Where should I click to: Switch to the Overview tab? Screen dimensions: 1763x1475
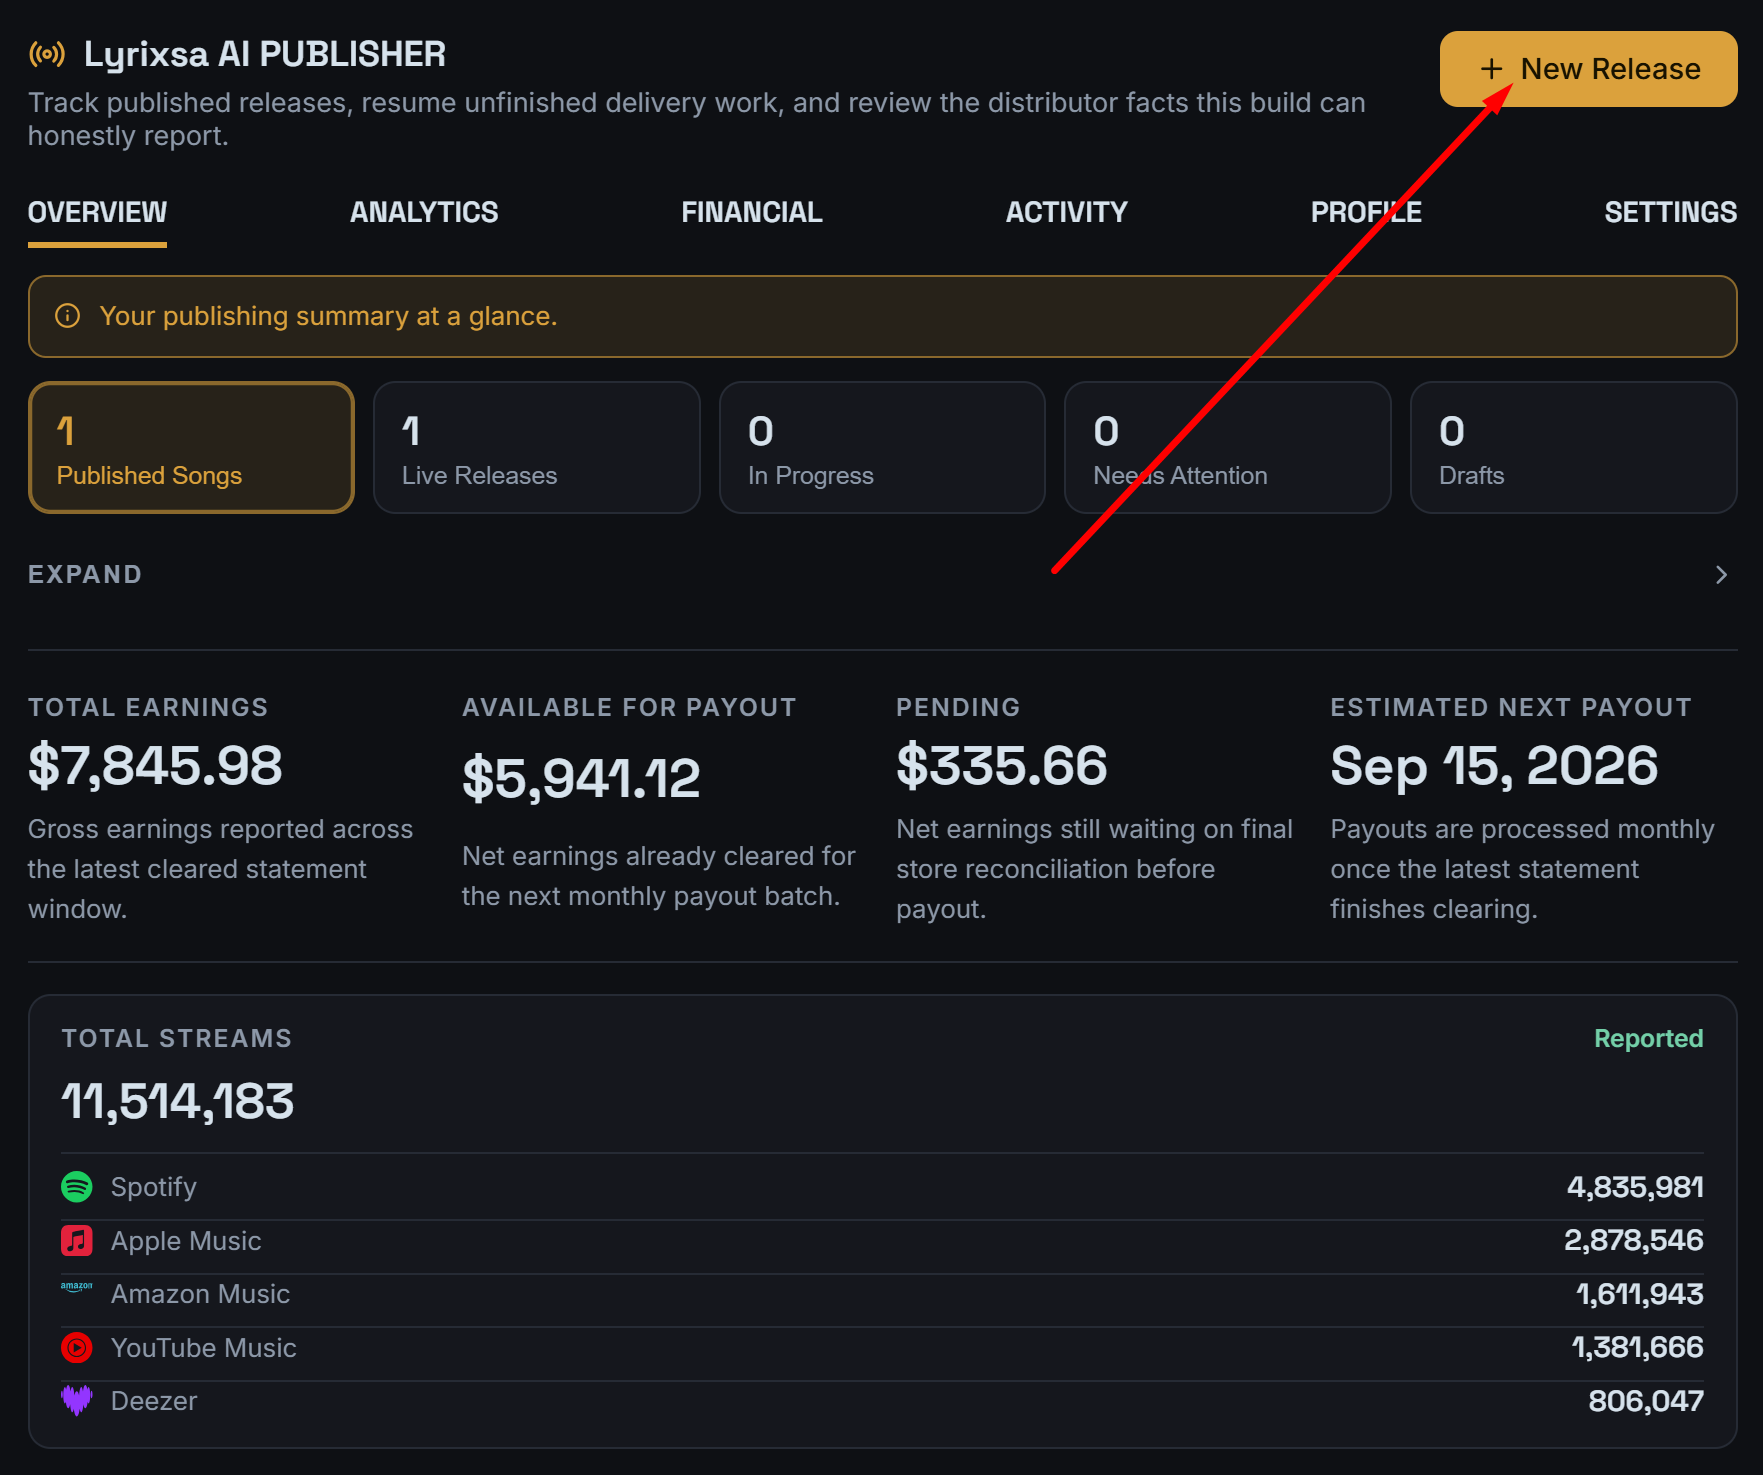click(97, 213)
